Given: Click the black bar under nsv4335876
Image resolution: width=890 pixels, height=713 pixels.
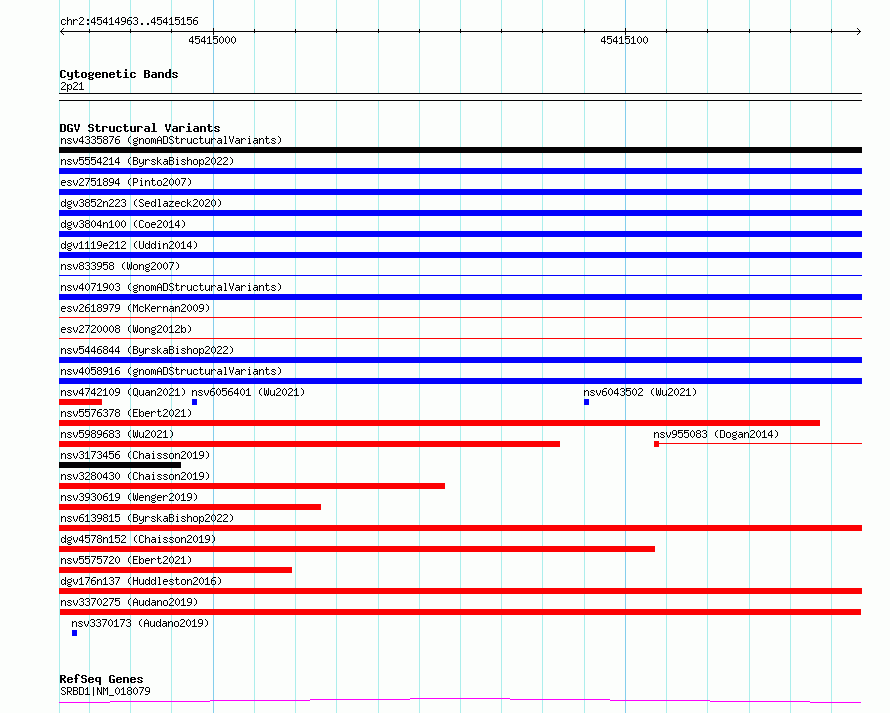Looking at the screenshot, I should [460, 150].
